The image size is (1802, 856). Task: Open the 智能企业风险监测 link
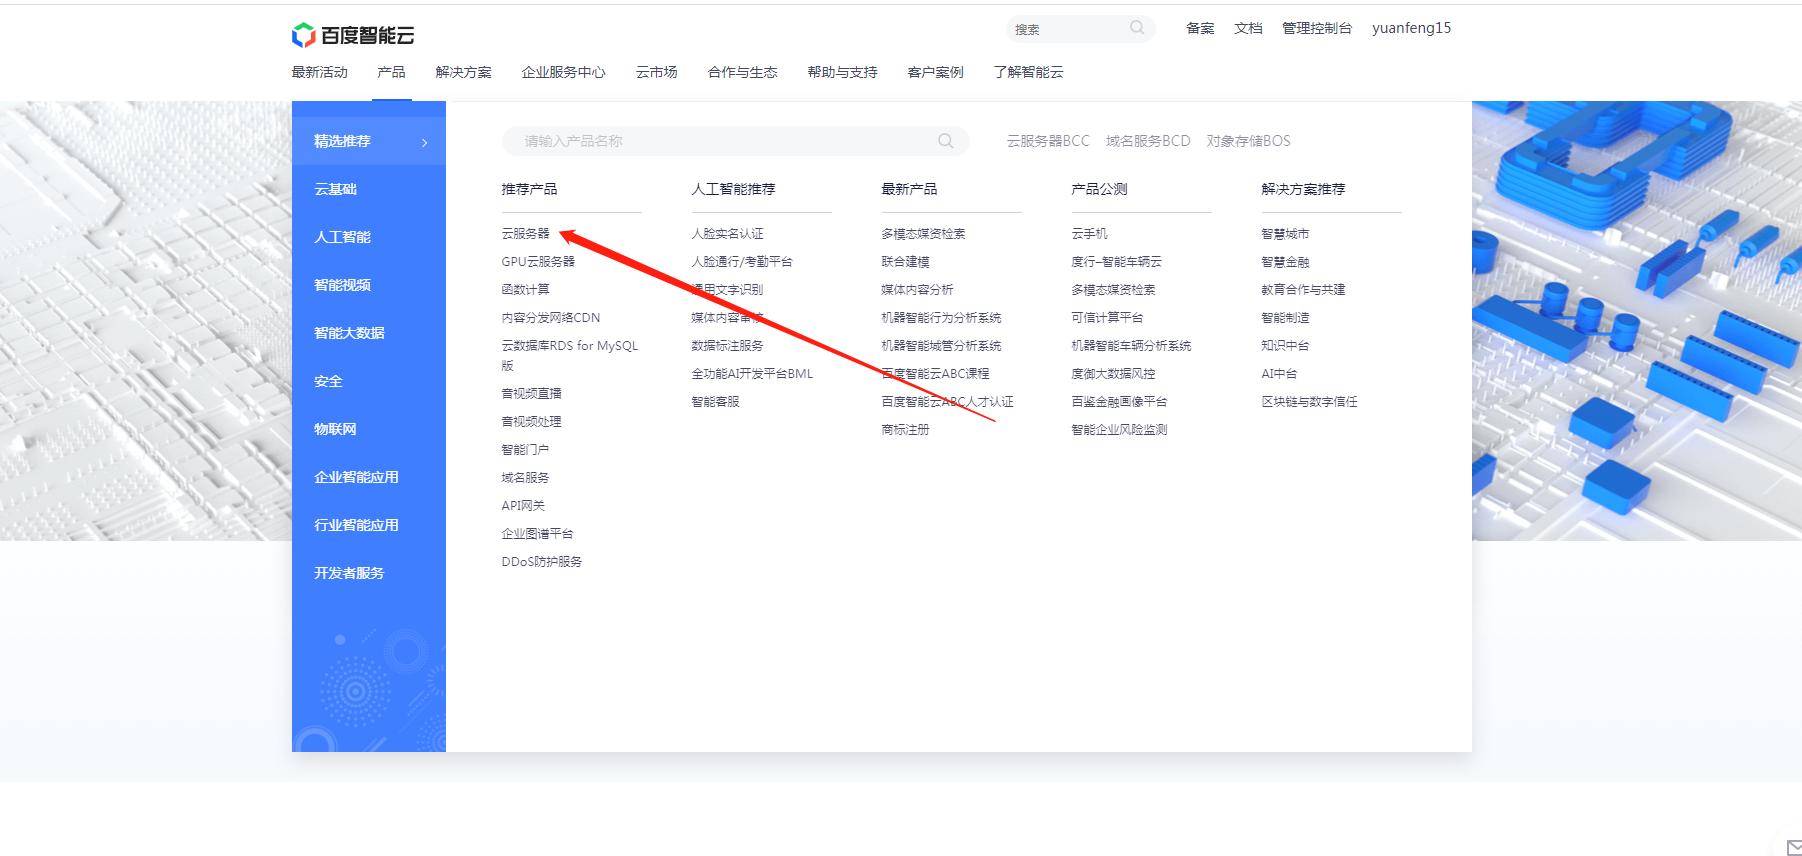[1119, 429]
